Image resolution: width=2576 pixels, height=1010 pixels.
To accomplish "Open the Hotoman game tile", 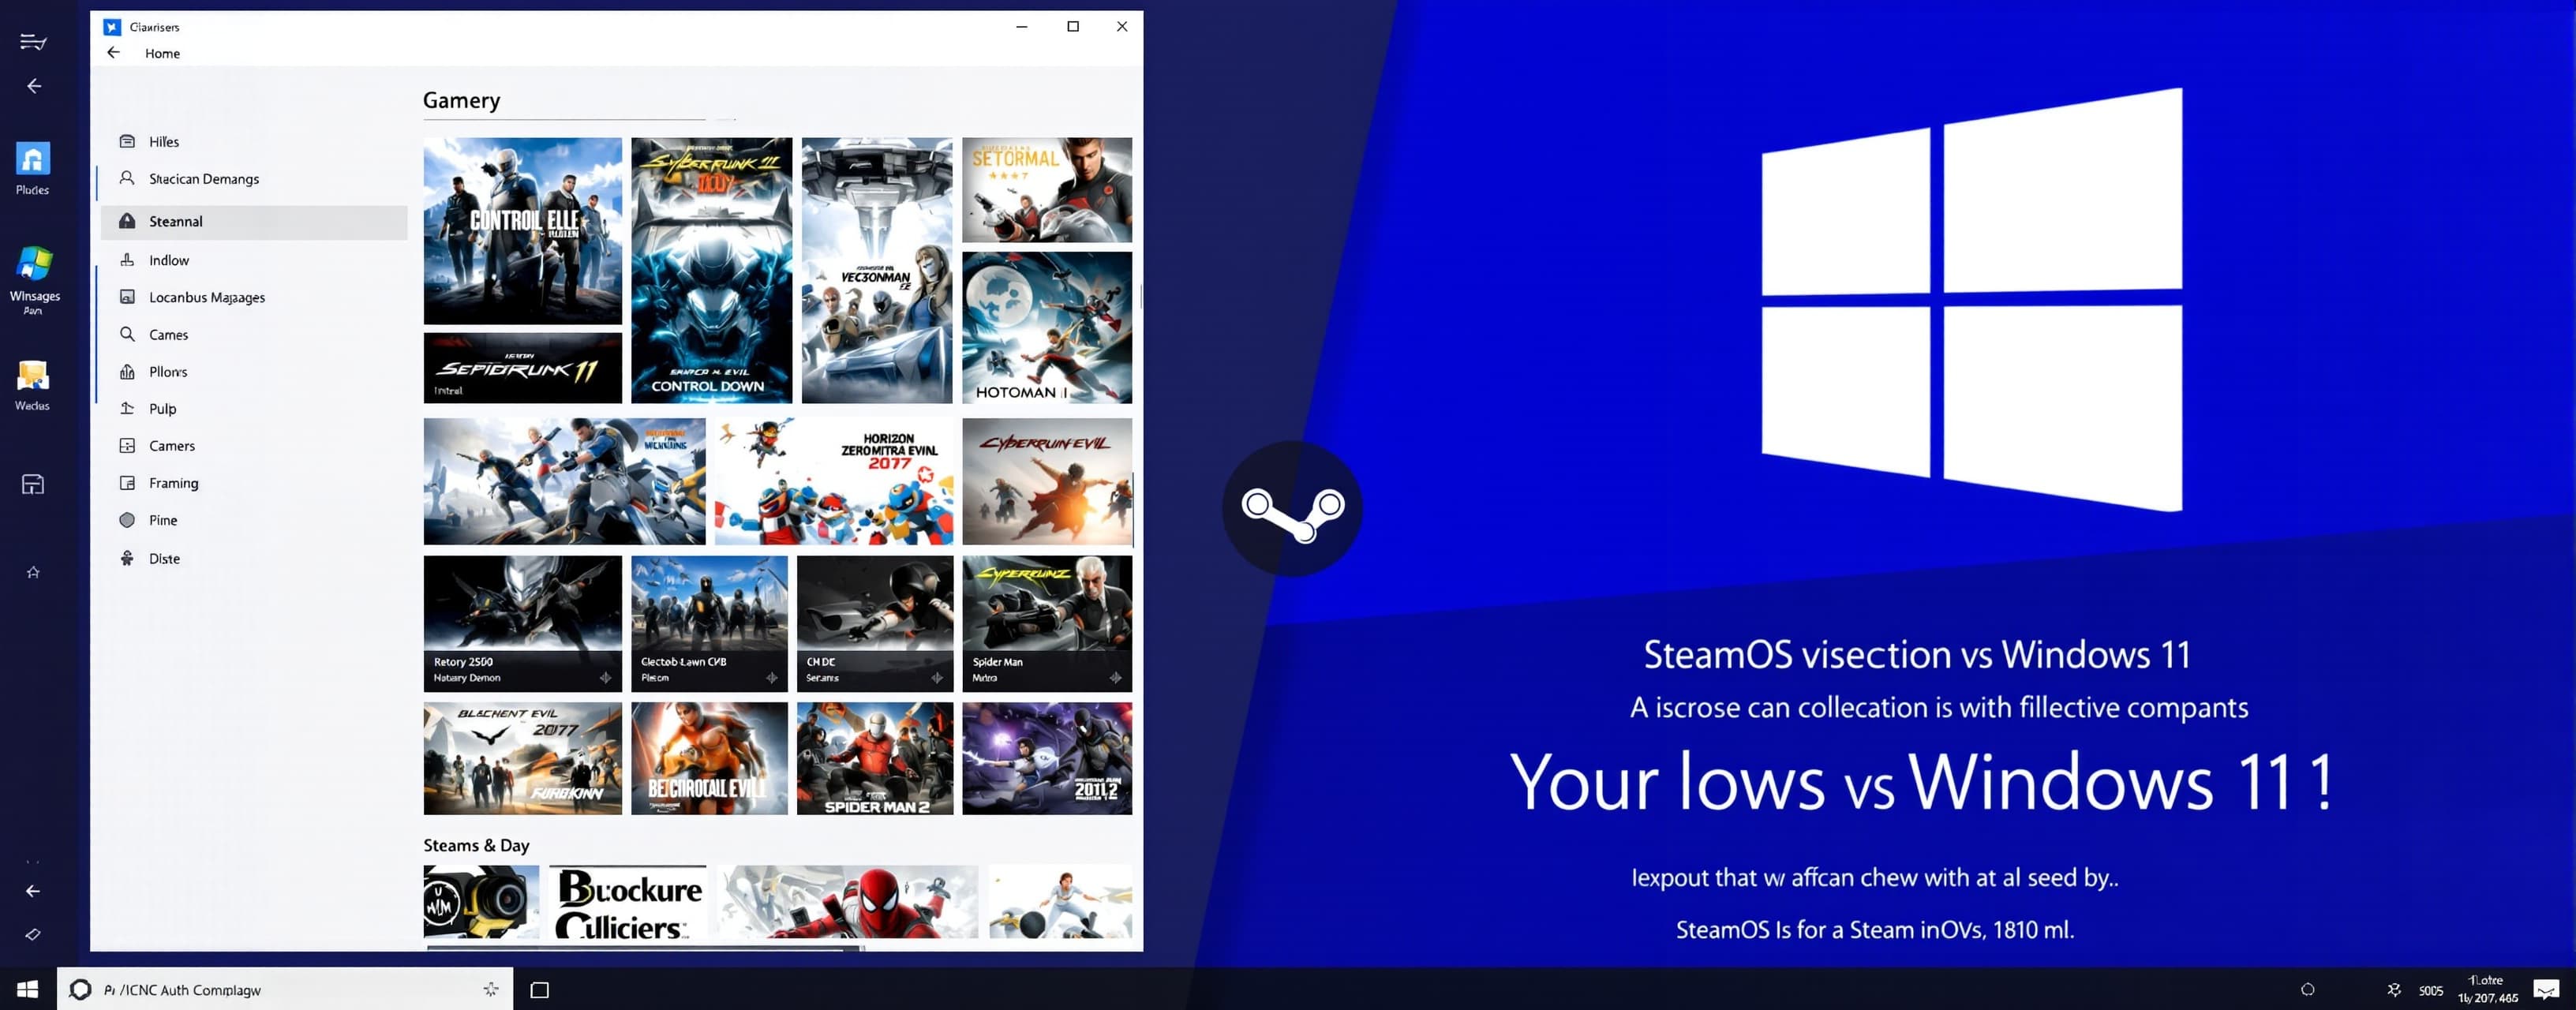I will [1047, 327].
